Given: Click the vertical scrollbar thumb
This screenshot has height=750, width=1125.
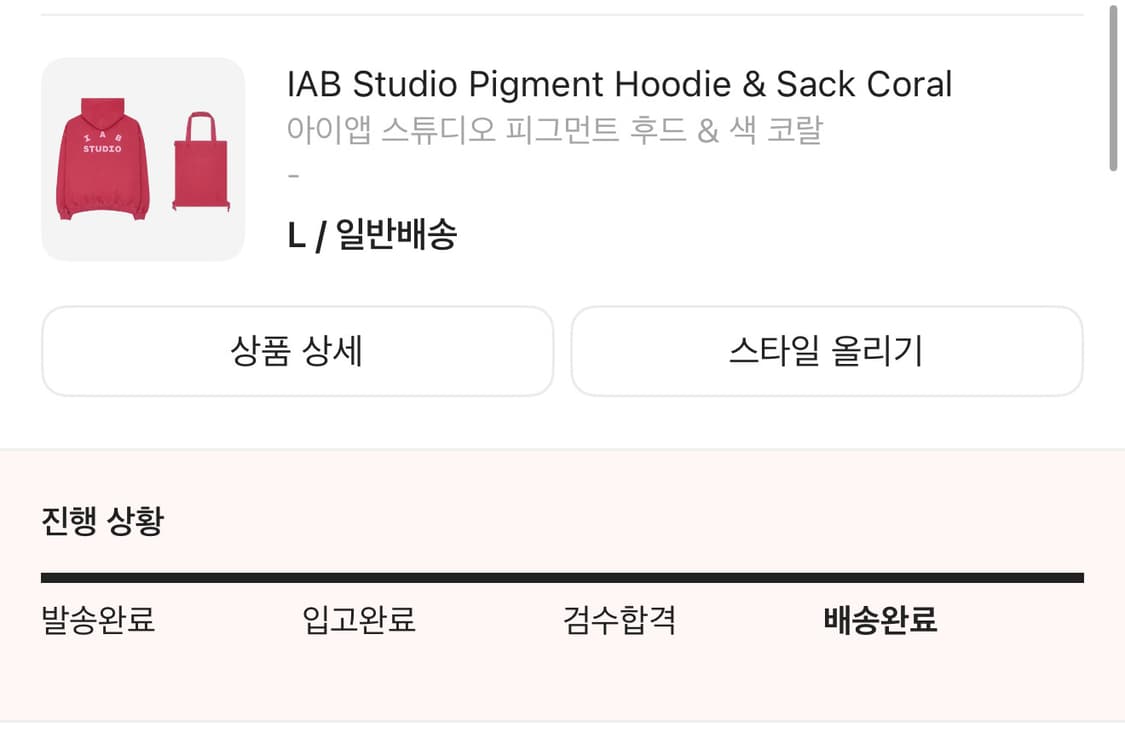Looking at the screenshot, I should click(1113, 88).
